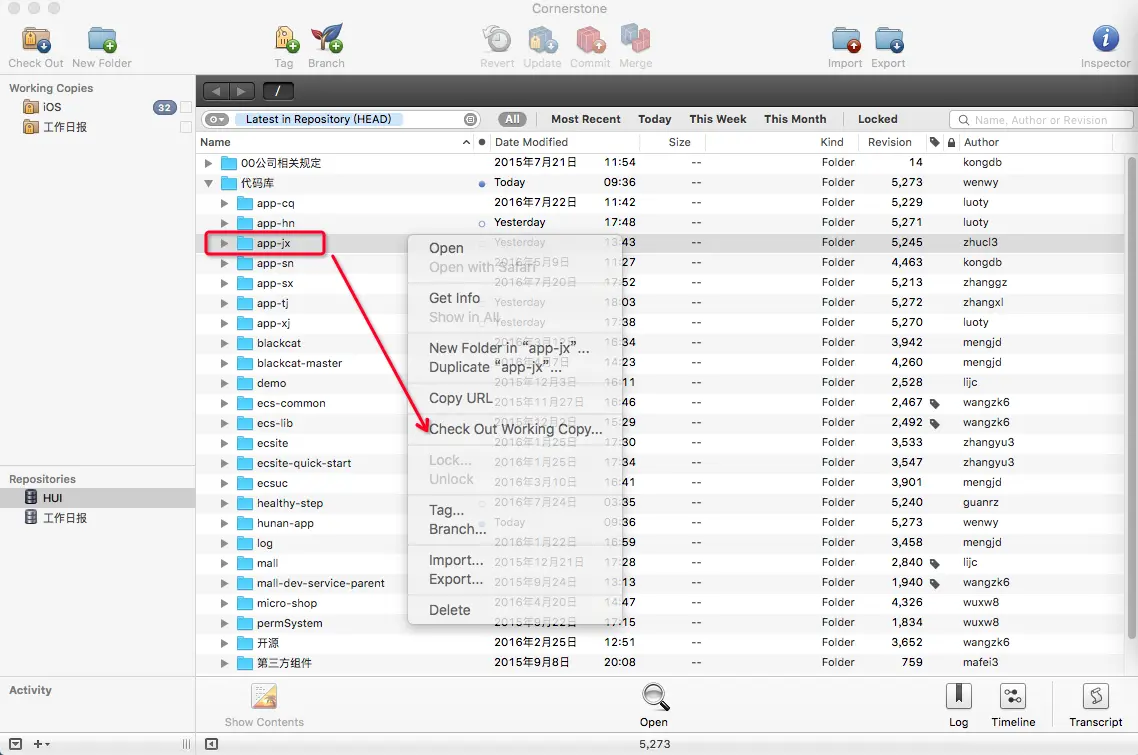
Task: Select the HUI repository
Action: (x=97, y=498)
